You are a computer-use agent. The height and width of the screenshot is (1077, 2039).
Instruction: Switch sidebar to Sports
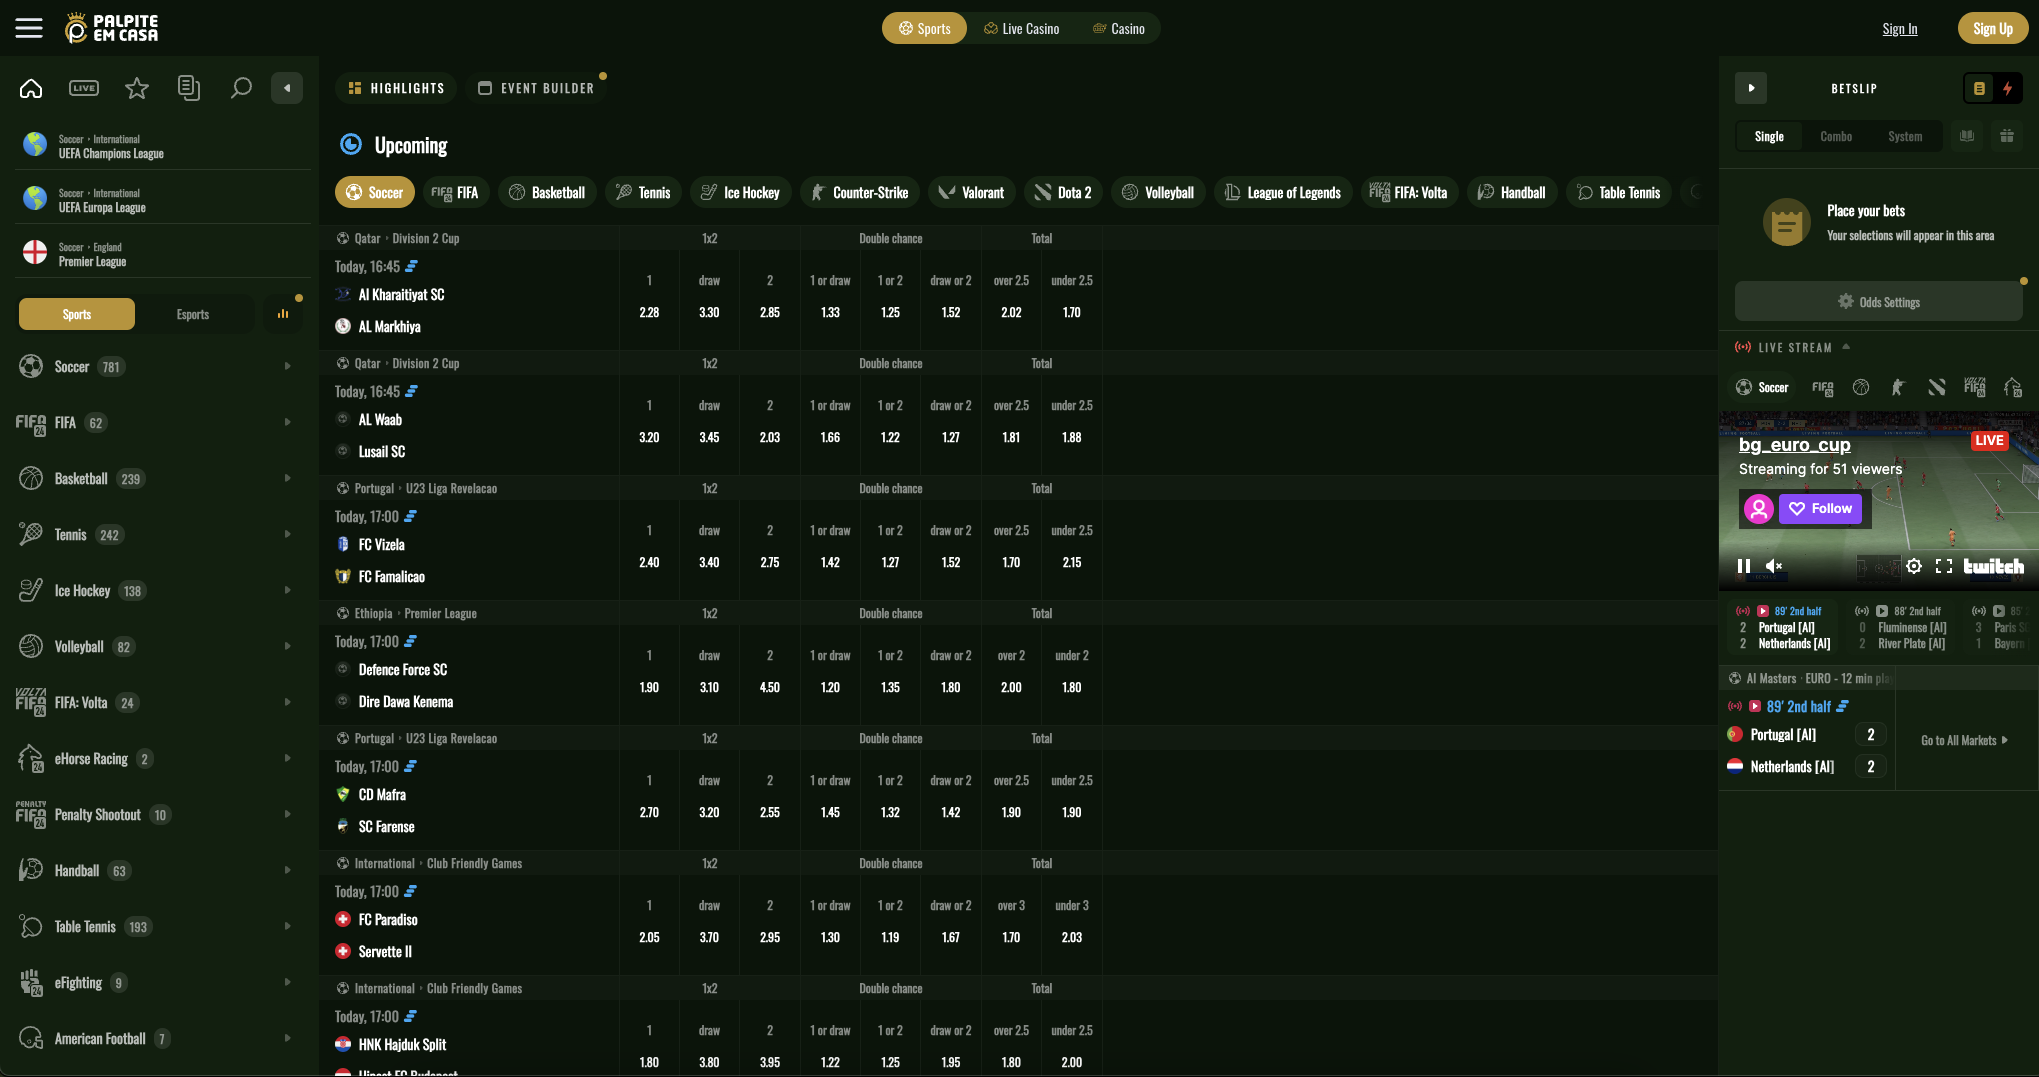pos(77,314)
